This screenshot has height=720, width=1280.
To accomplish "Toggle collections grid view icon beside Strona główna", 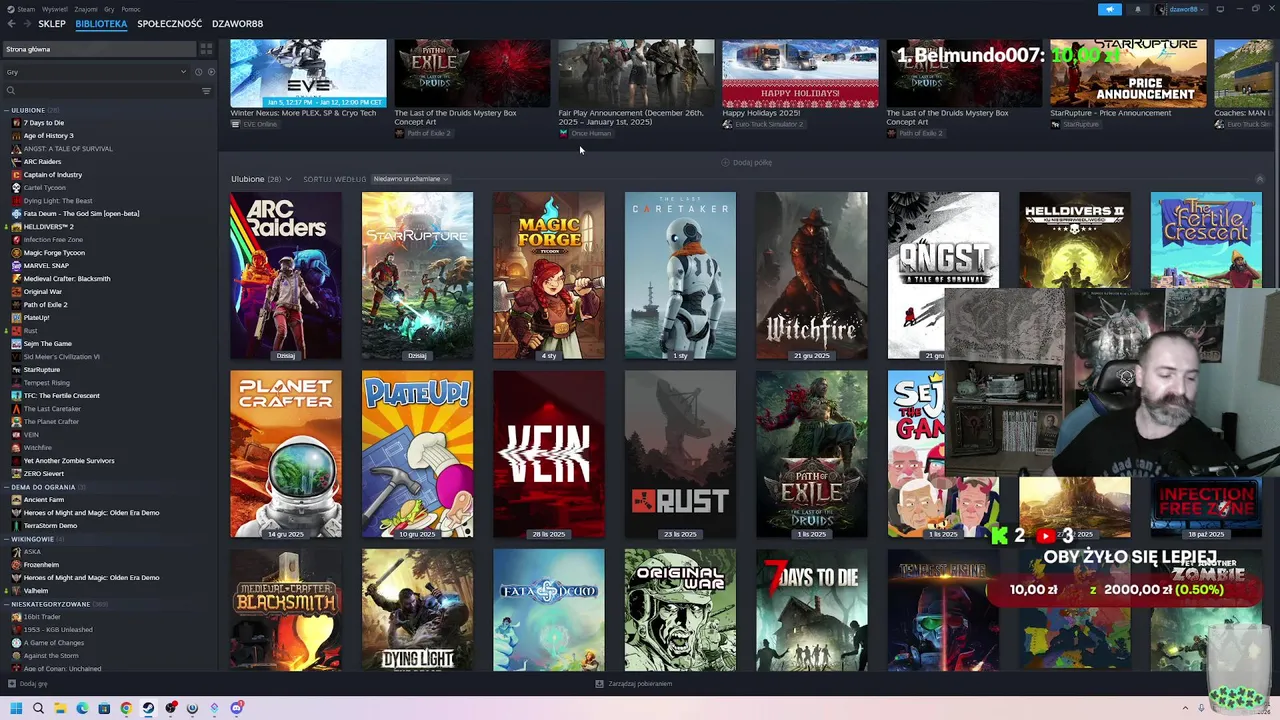I will (x=206, y=49).
